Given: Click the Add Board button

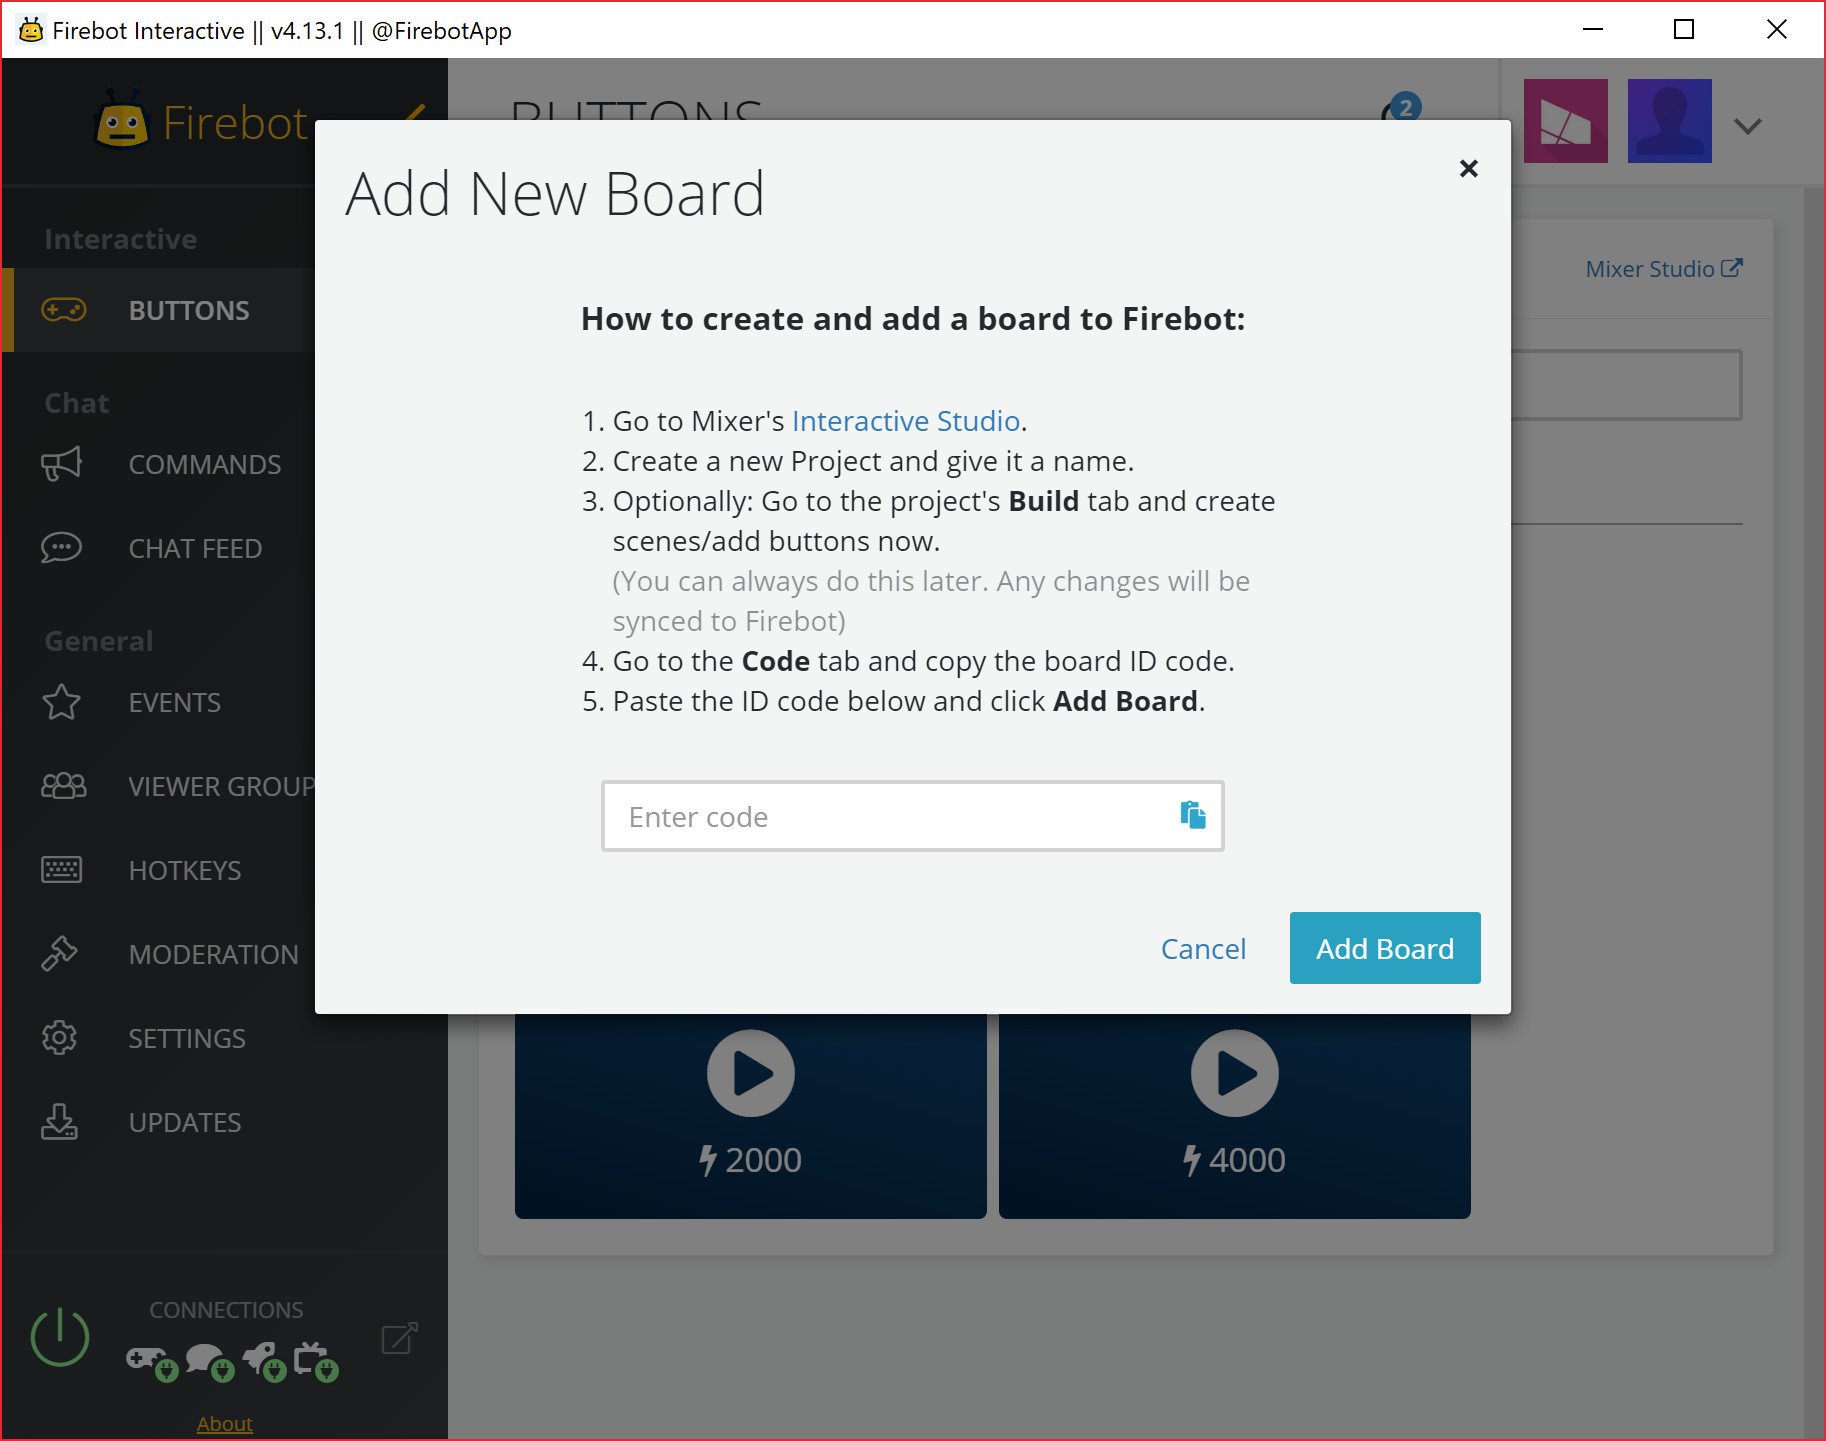Looking at the screenshot, I should (x=1384, y=948).
